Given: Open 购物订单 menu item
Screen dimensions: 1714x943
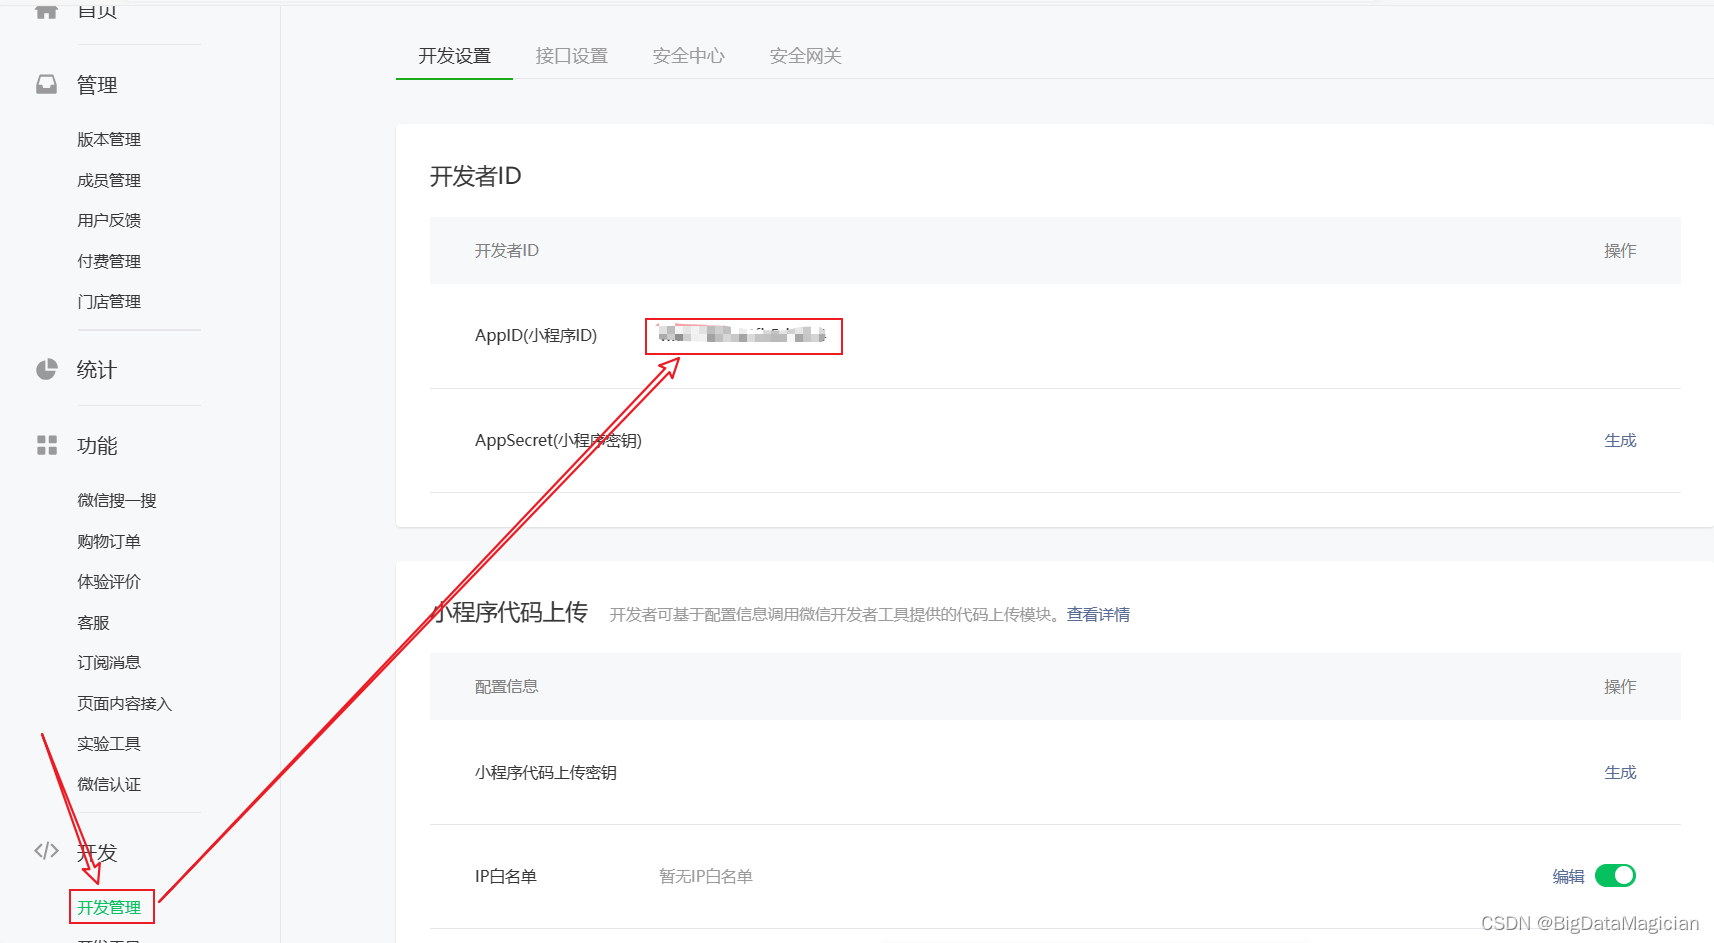Looking at the screenshot, I should coord(109,541).
